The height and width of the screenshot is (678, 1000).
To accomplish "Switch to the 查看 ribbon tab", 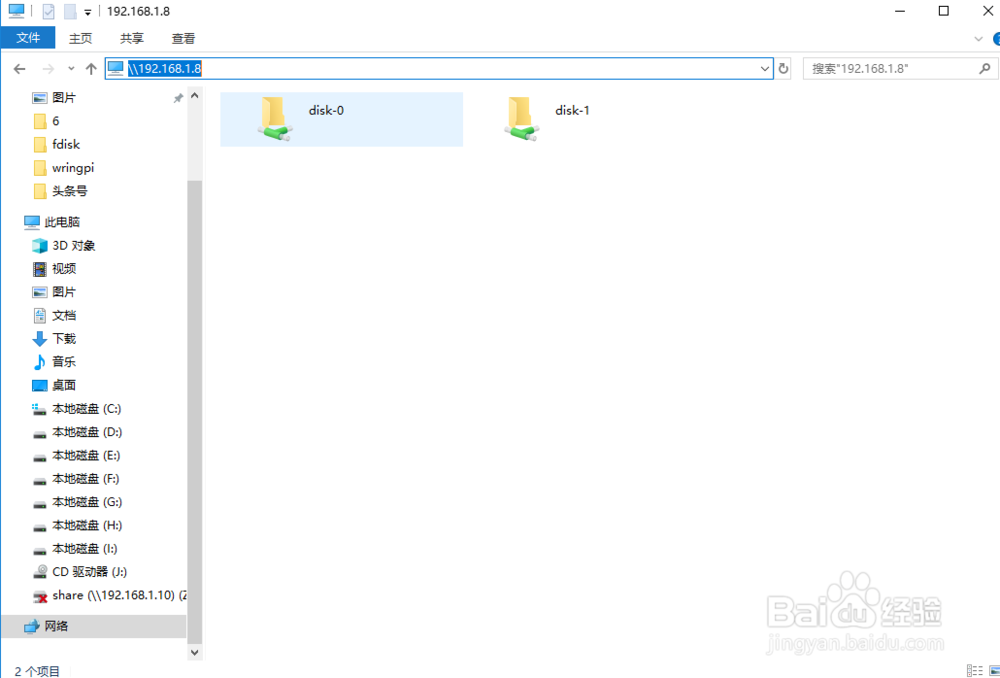I will (x=184, y=38).
